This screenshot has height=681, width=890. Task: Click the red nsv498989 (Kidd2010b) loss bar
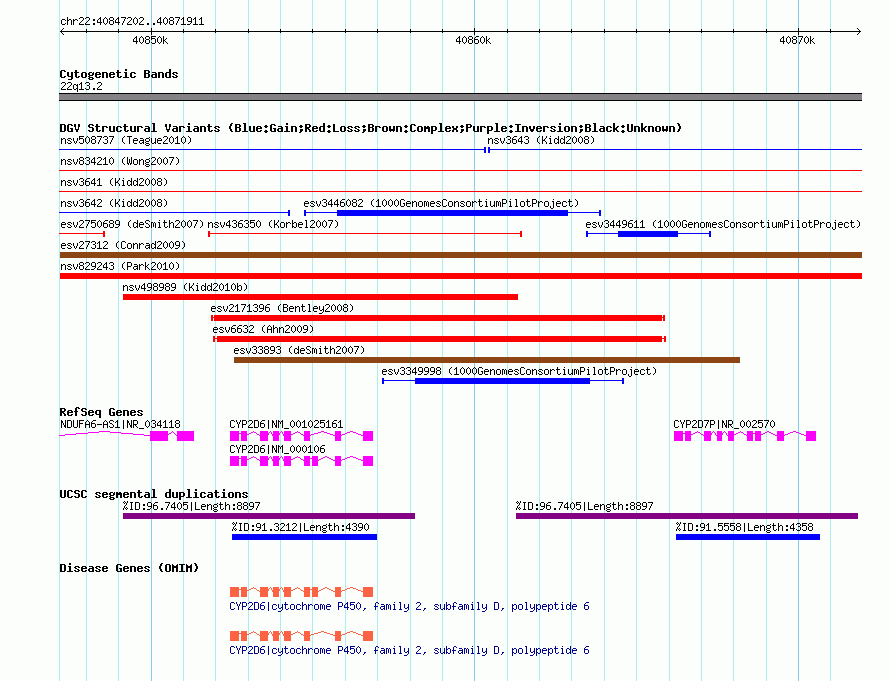pos(320,297)
